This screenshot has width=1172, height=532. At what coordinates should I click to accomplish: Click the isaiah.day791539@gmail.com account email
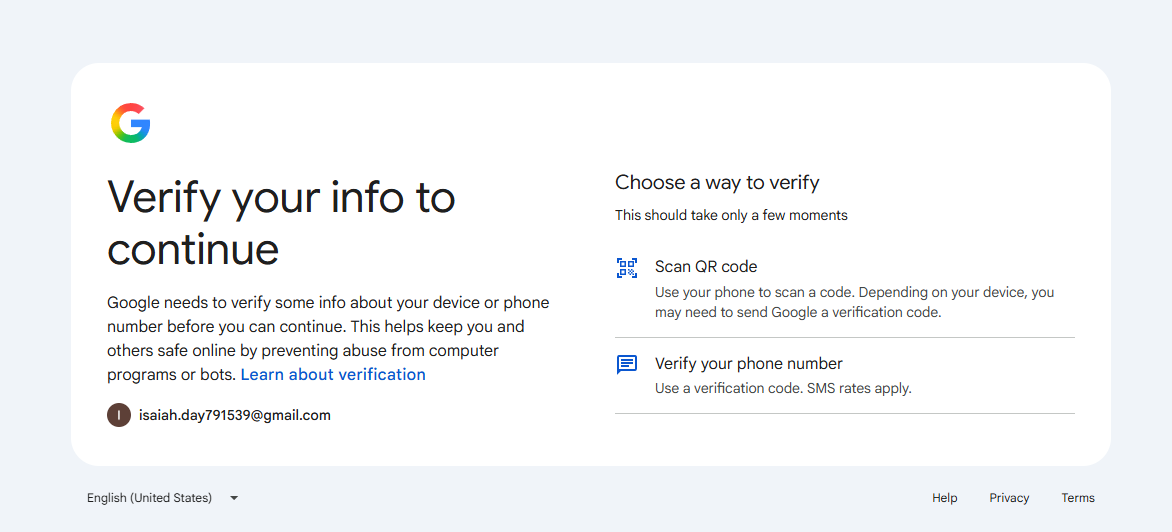point(235,415)
